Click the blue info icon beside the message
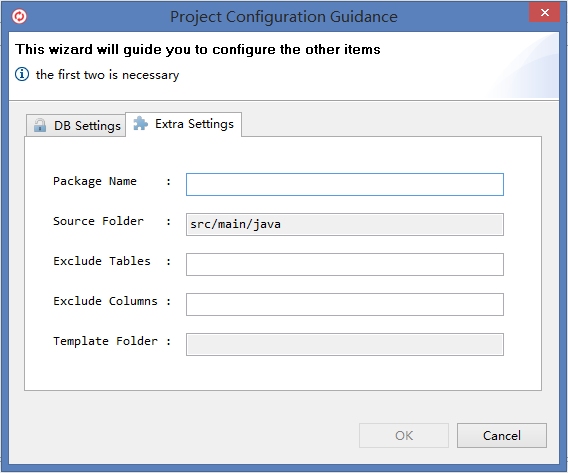The height and width of the screenshot is (473, 568). coord(22,74)
